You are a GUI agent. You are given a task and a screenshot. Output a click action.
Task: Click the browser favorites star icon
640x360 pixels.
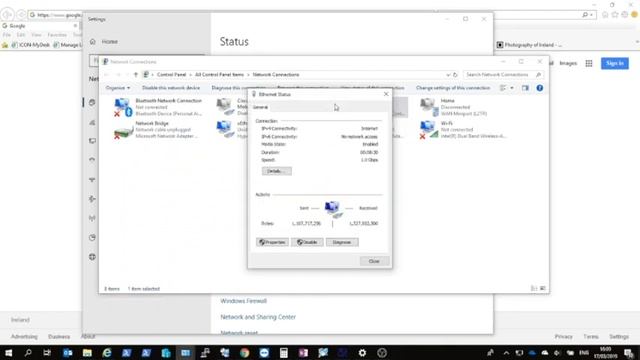pyautogui.click(x=615, y=15)
